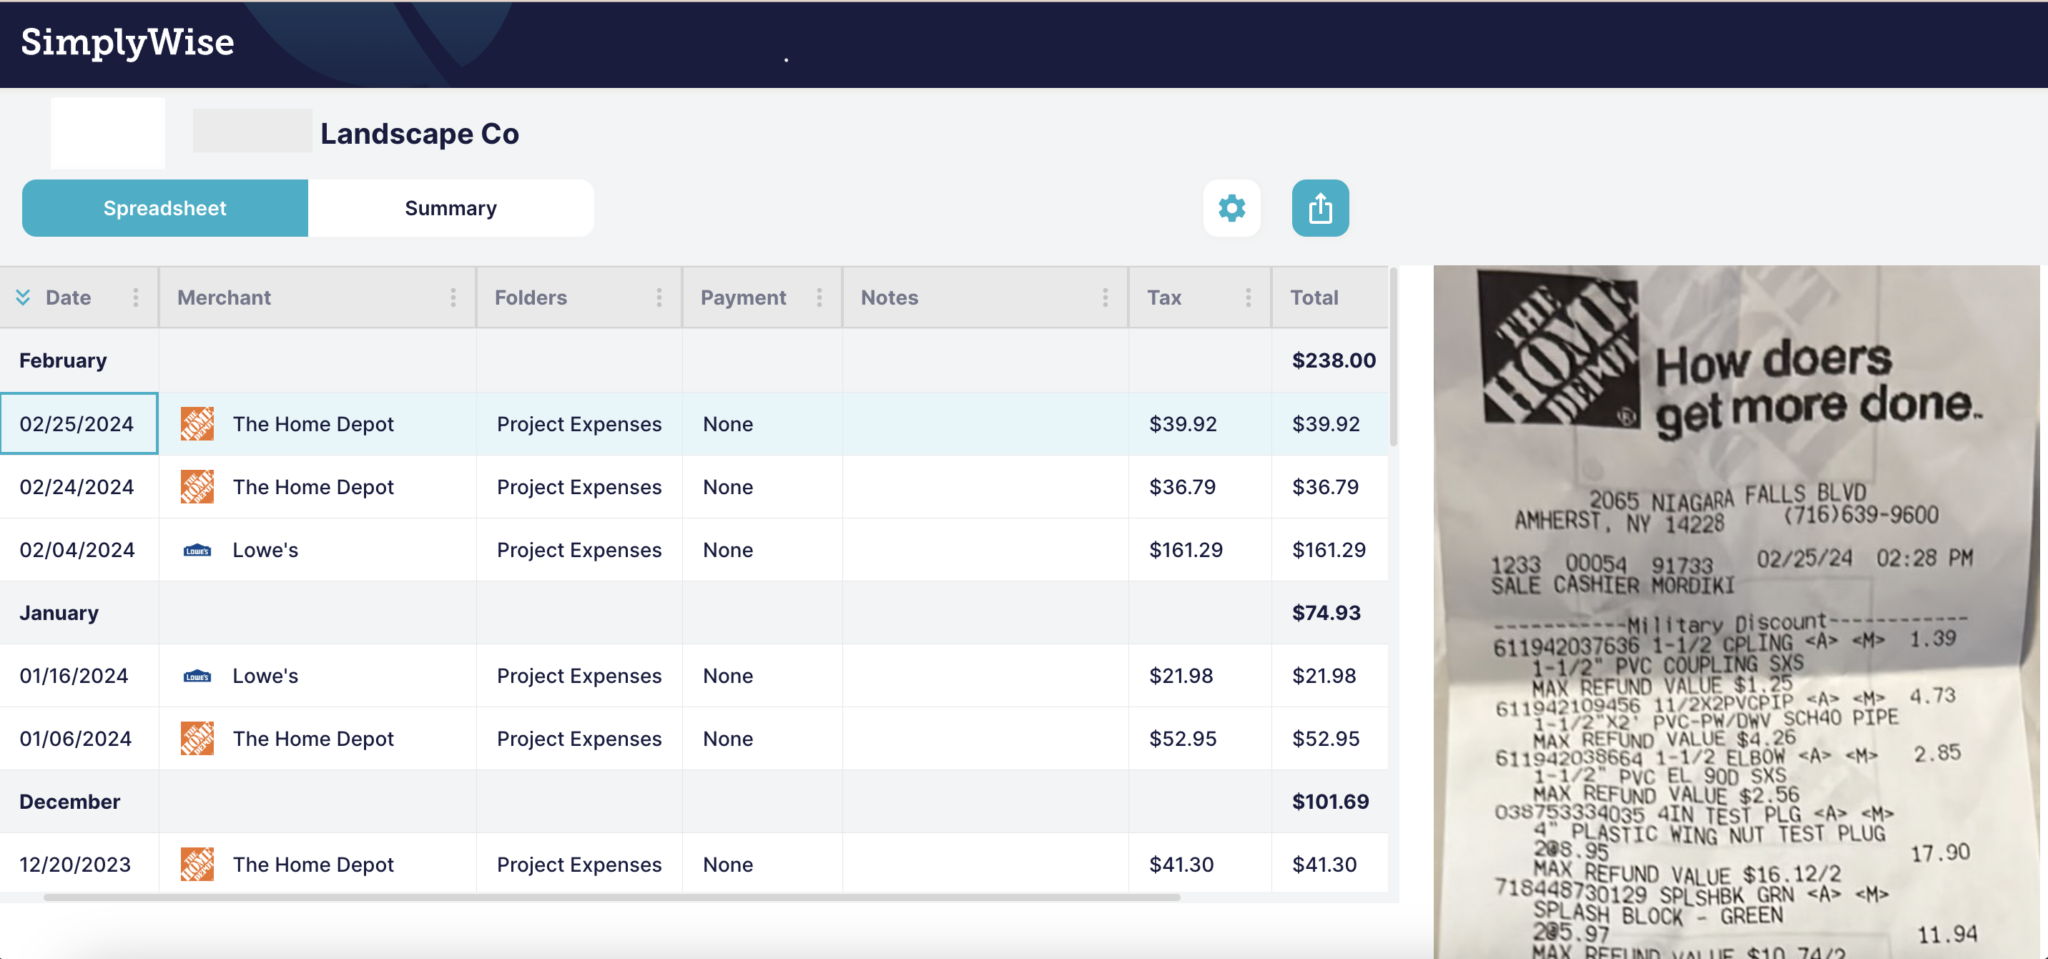
Task: Click the Landscape Co business name
Action: click(419, 133)
